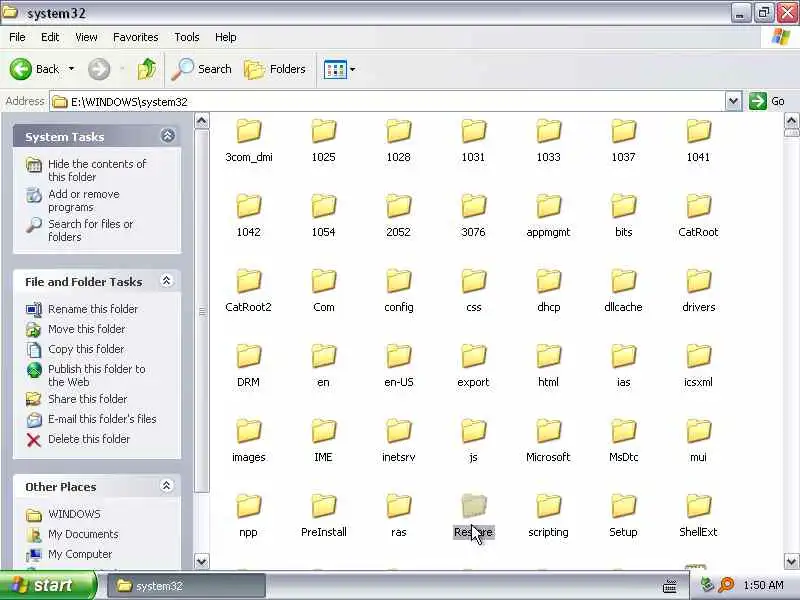This screenshot has width=800, height=600.
Task: Click the Views toolbar icon
Action: coord(335,69)
